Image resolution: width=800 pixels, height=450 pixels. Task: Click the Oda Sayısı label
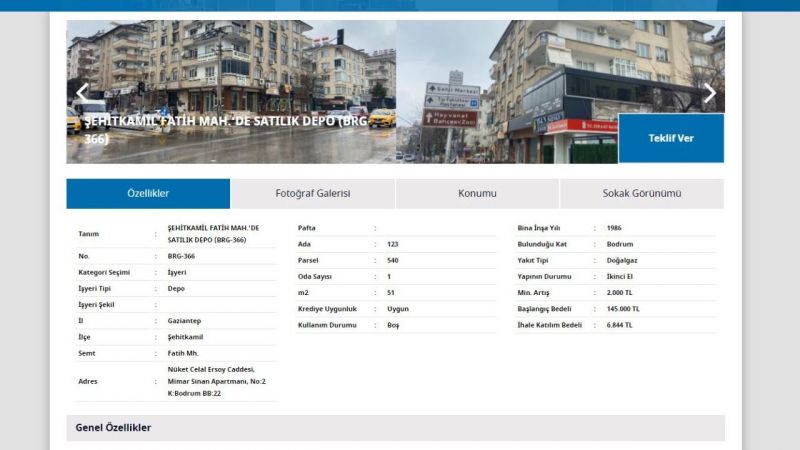tap(314, 277)
